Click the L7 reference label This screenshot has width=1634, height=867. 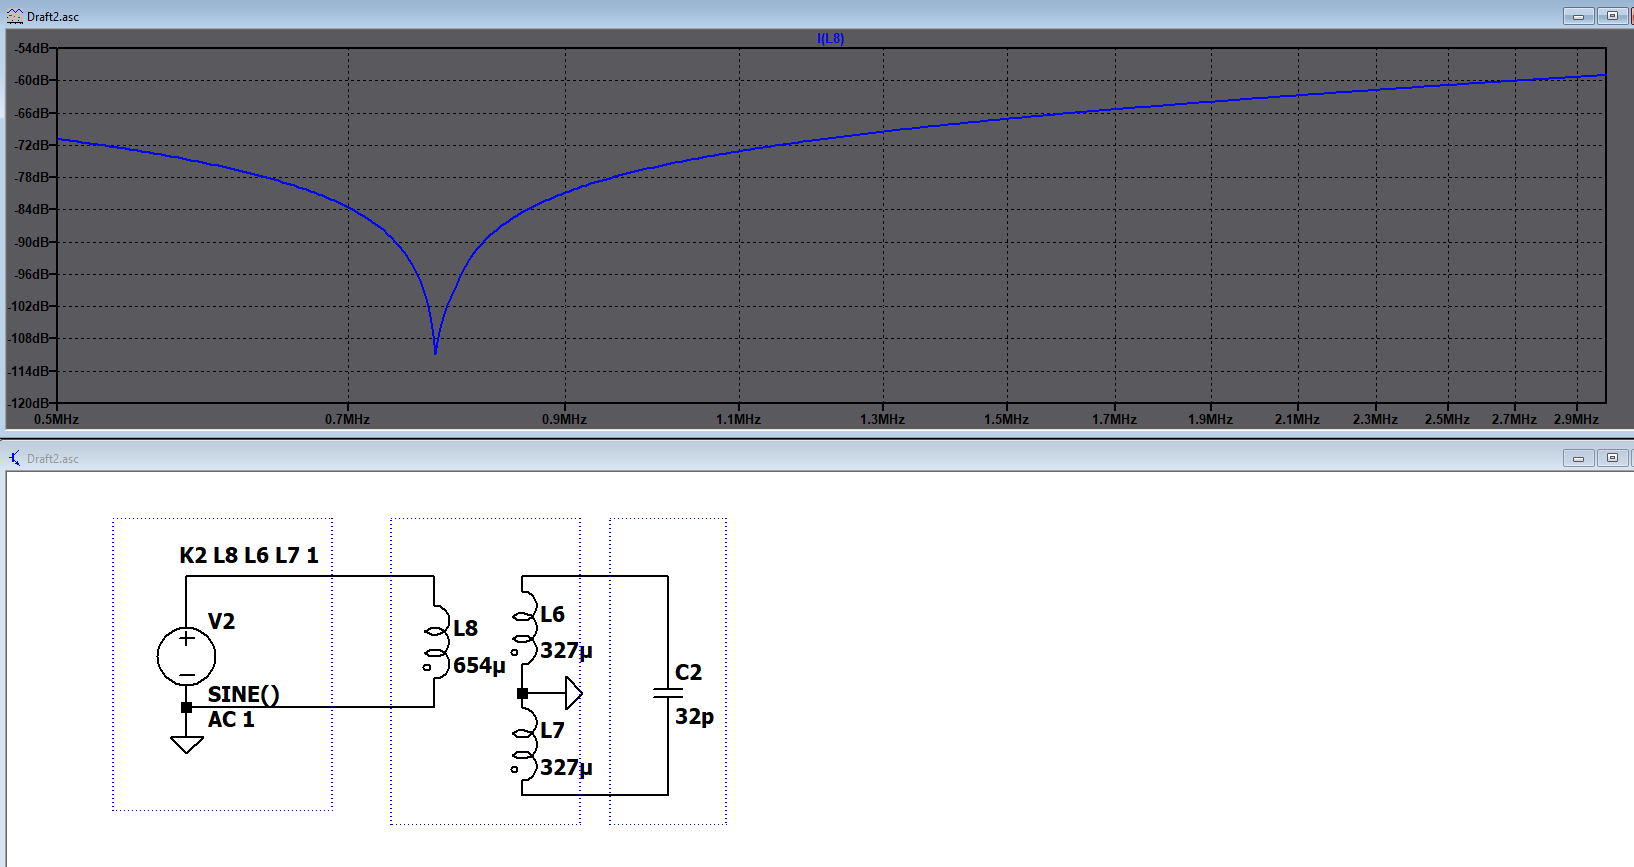552,731
